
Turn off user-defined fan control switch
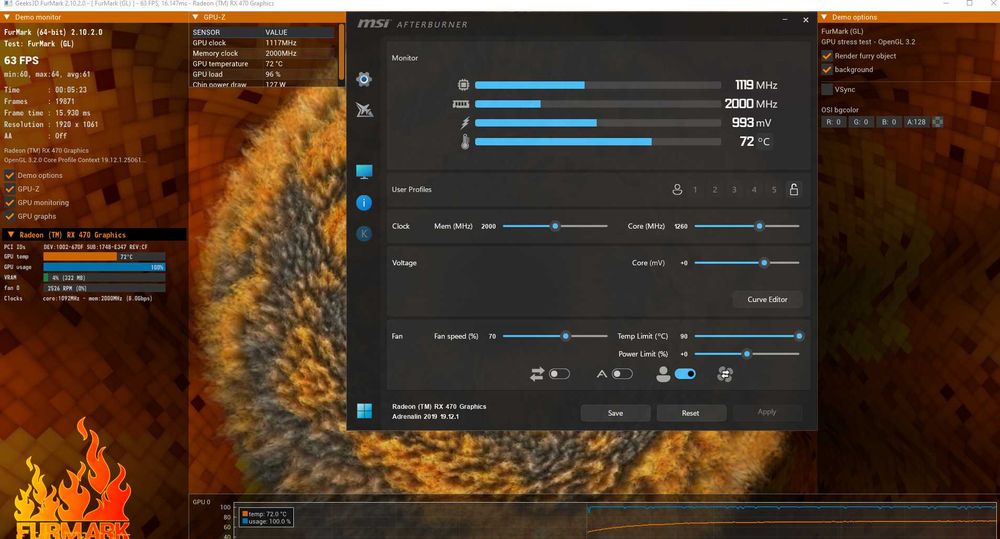pyautogui.click(x=685, y=374)
